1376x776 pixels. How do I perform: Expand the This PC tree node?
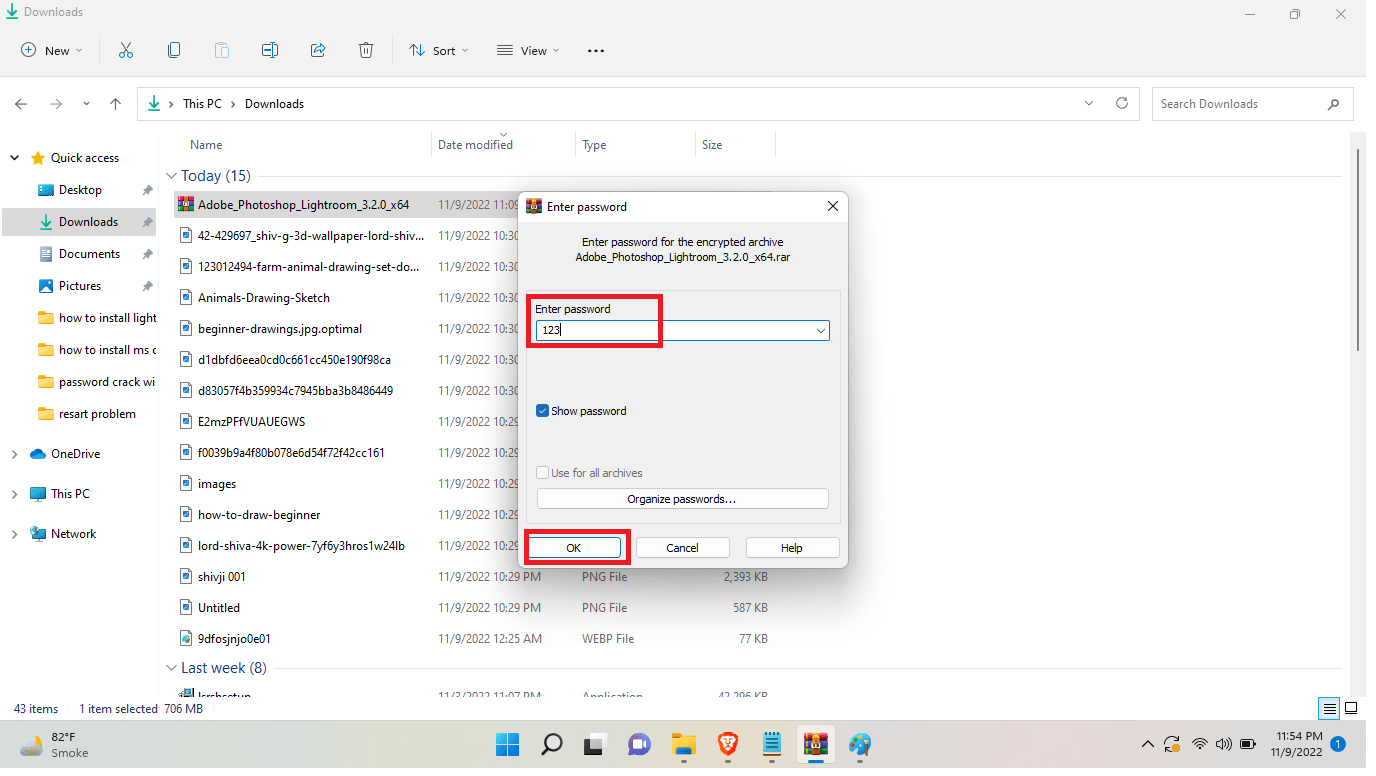coord(14,494)
